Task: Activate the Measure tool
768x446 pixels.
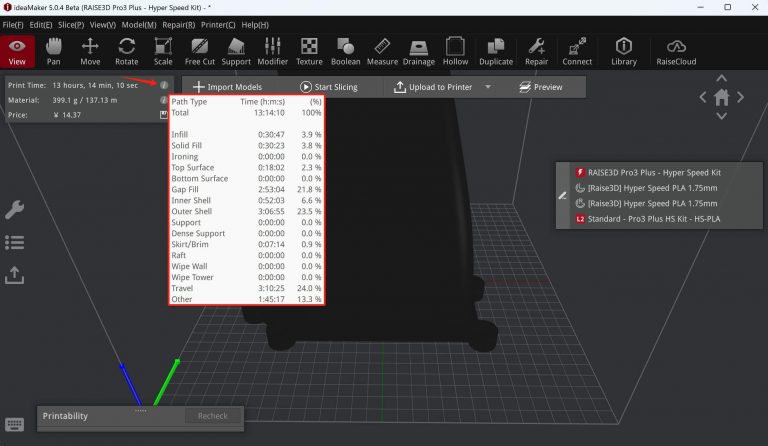Action: 382,51
